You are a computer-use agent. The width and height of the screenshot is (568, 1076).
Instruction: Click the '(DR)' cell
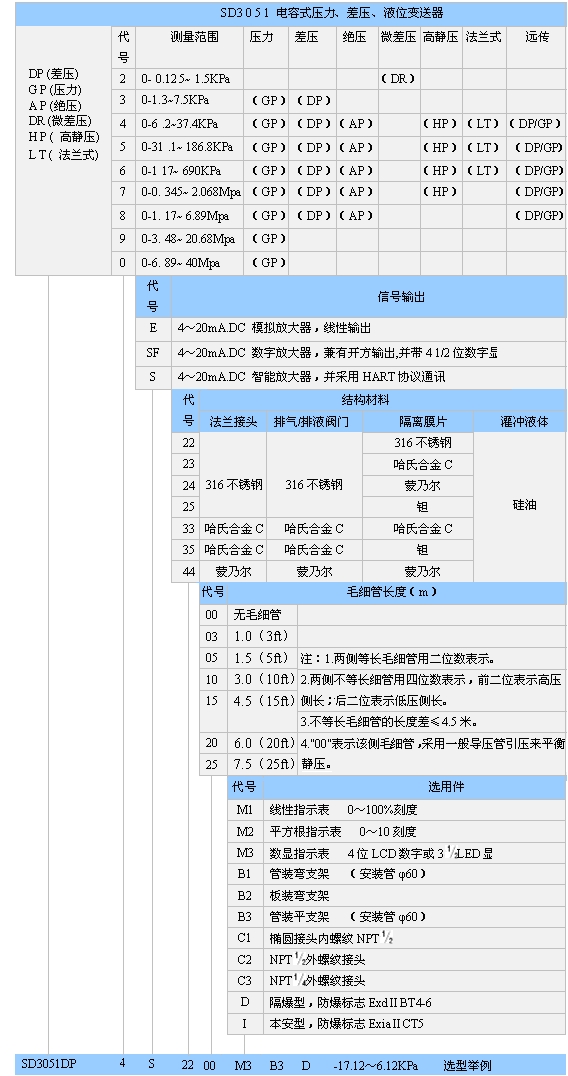click(398, 78)
